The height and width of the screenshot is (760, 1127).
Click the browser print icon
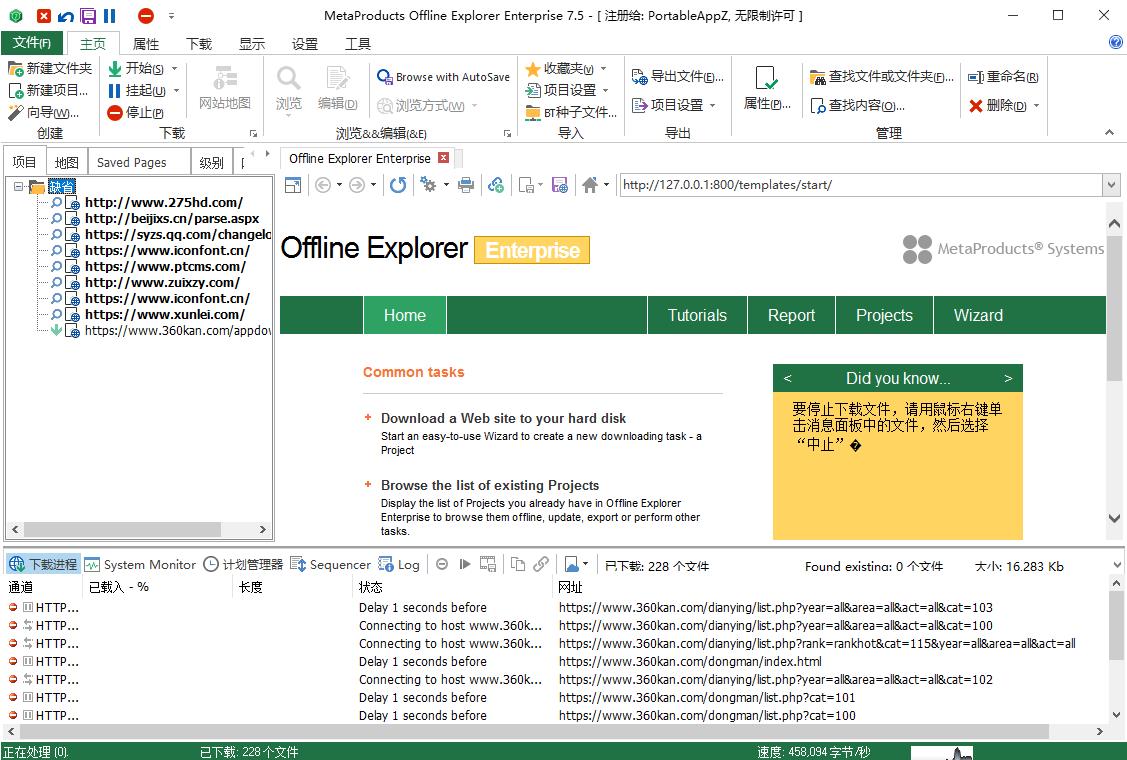tap(466, 186)
